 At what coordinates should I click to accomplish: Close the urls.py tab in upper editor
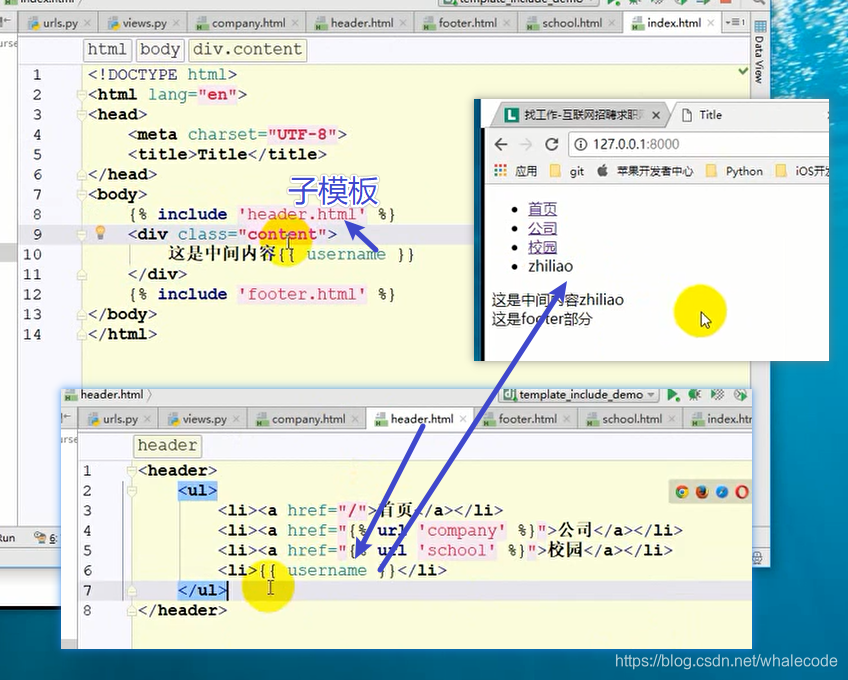coord(88,23)
